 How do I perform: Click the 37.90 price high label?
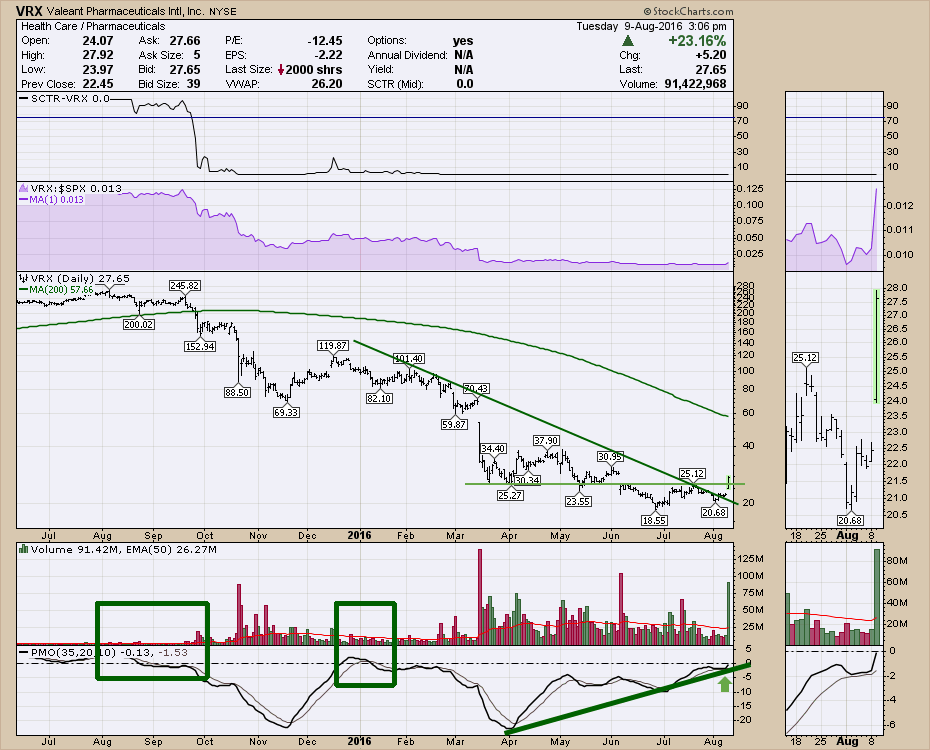coord(546,441)
